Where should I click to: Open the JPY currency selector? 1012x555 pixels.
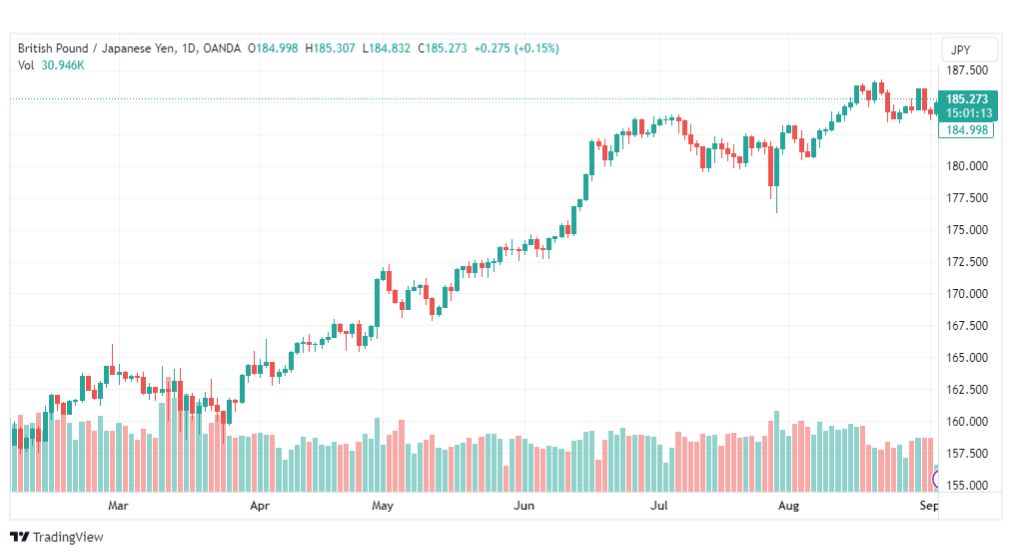[x=969, y=50]
